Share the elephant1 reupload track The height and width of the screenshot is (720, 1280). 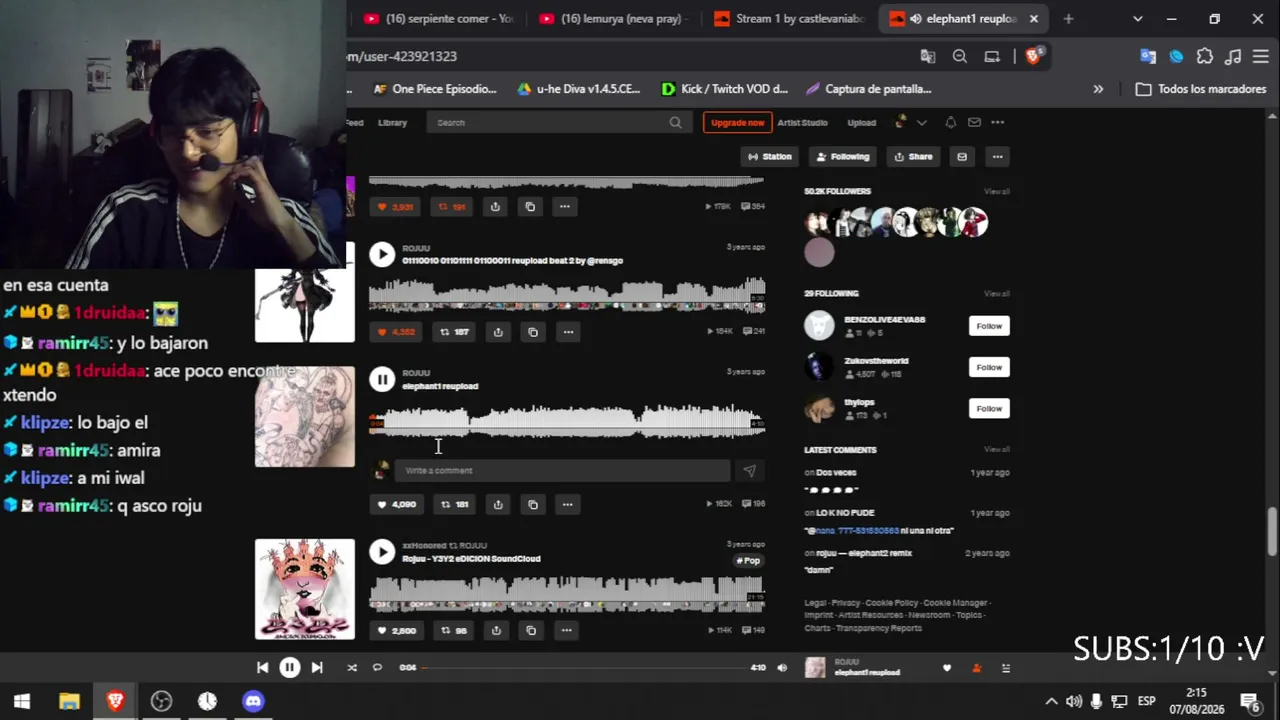pyautogui.click(x=498, y=504)
